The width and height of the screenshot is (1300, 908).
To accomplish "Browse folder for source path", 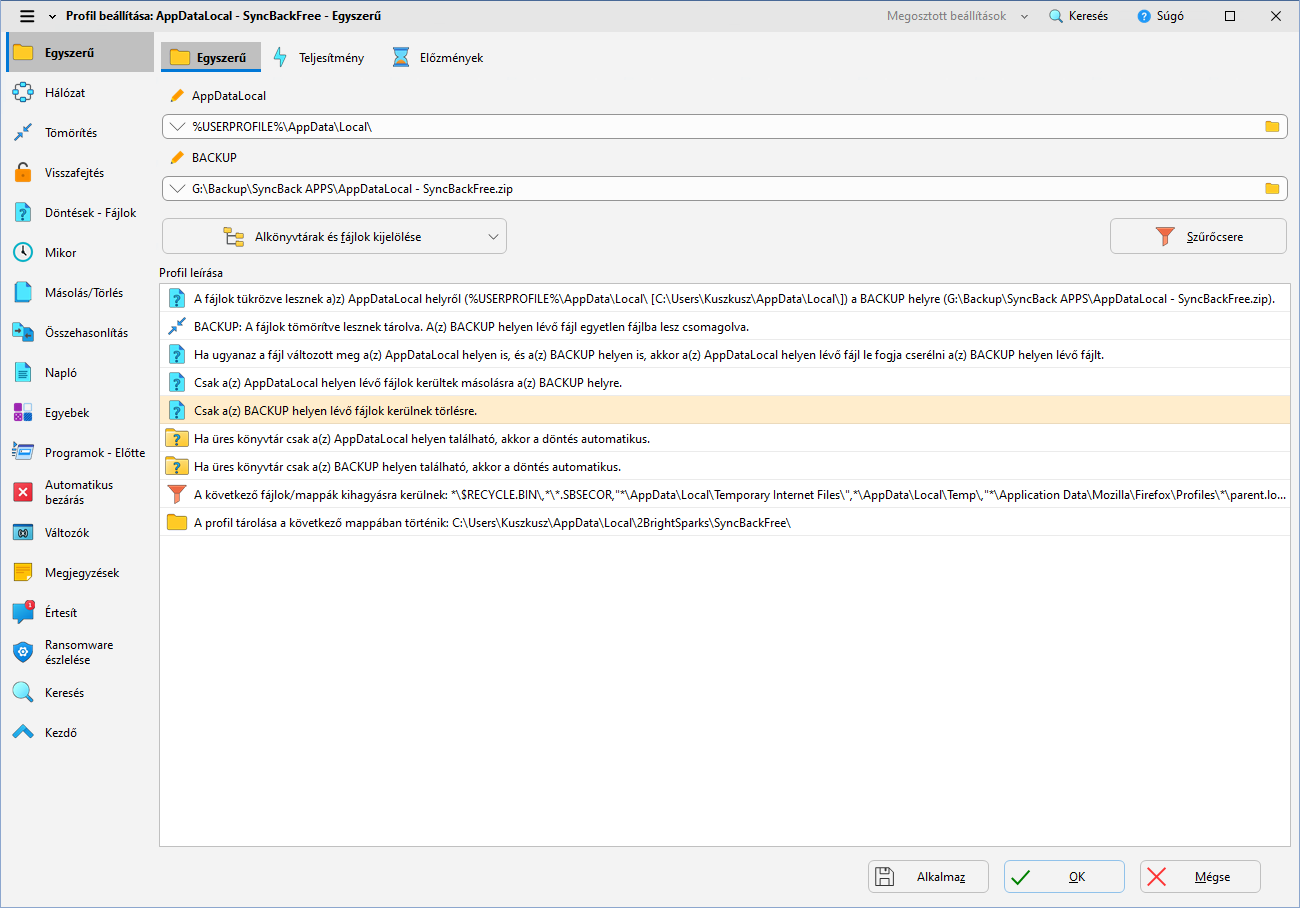I will tap(1272, 127).
